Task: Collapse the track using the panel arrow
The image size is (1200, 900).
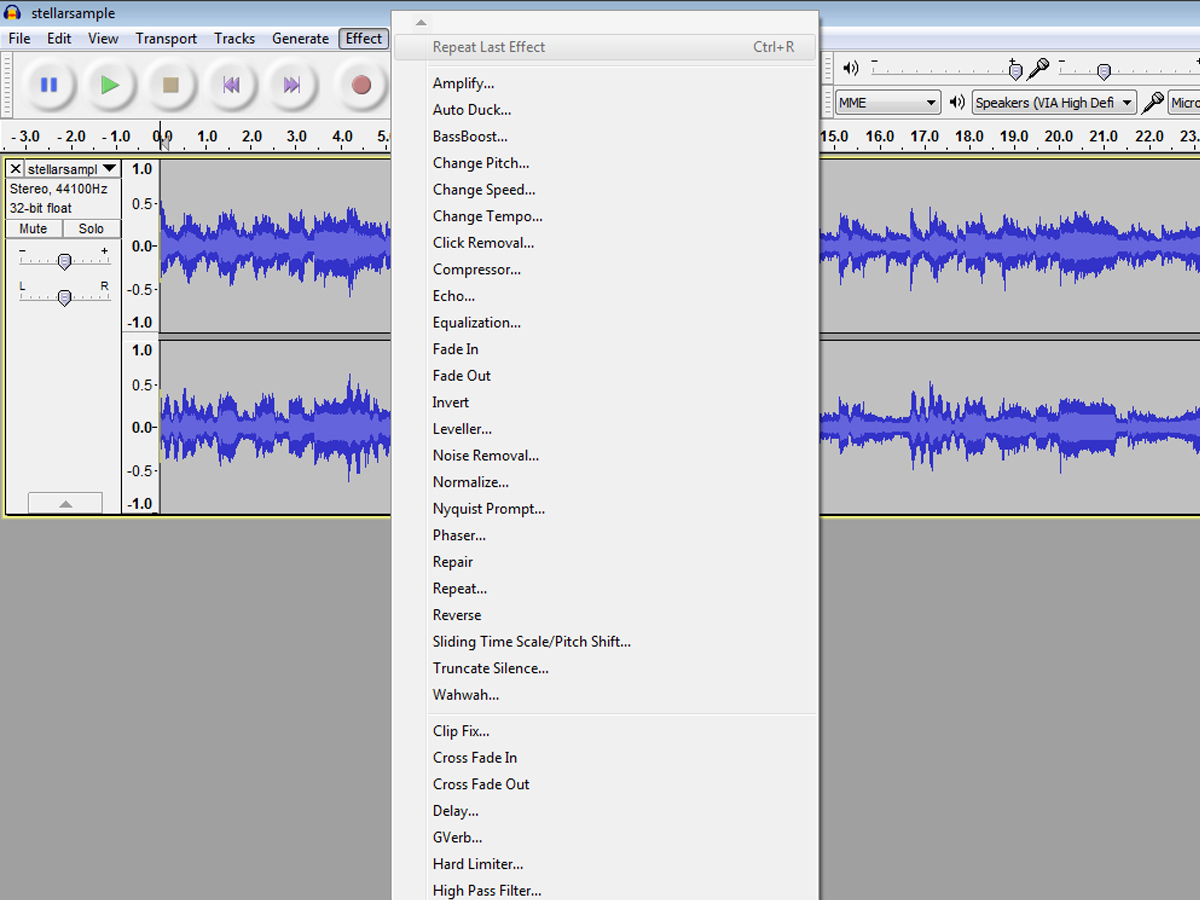Action: [65, 502]
